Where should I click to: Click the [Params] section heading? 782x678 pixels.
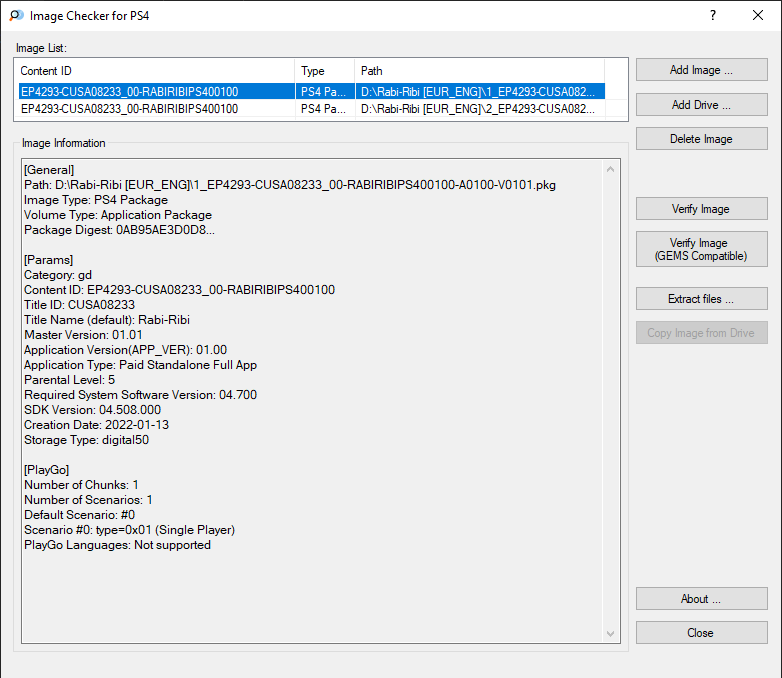pos(48,260)
